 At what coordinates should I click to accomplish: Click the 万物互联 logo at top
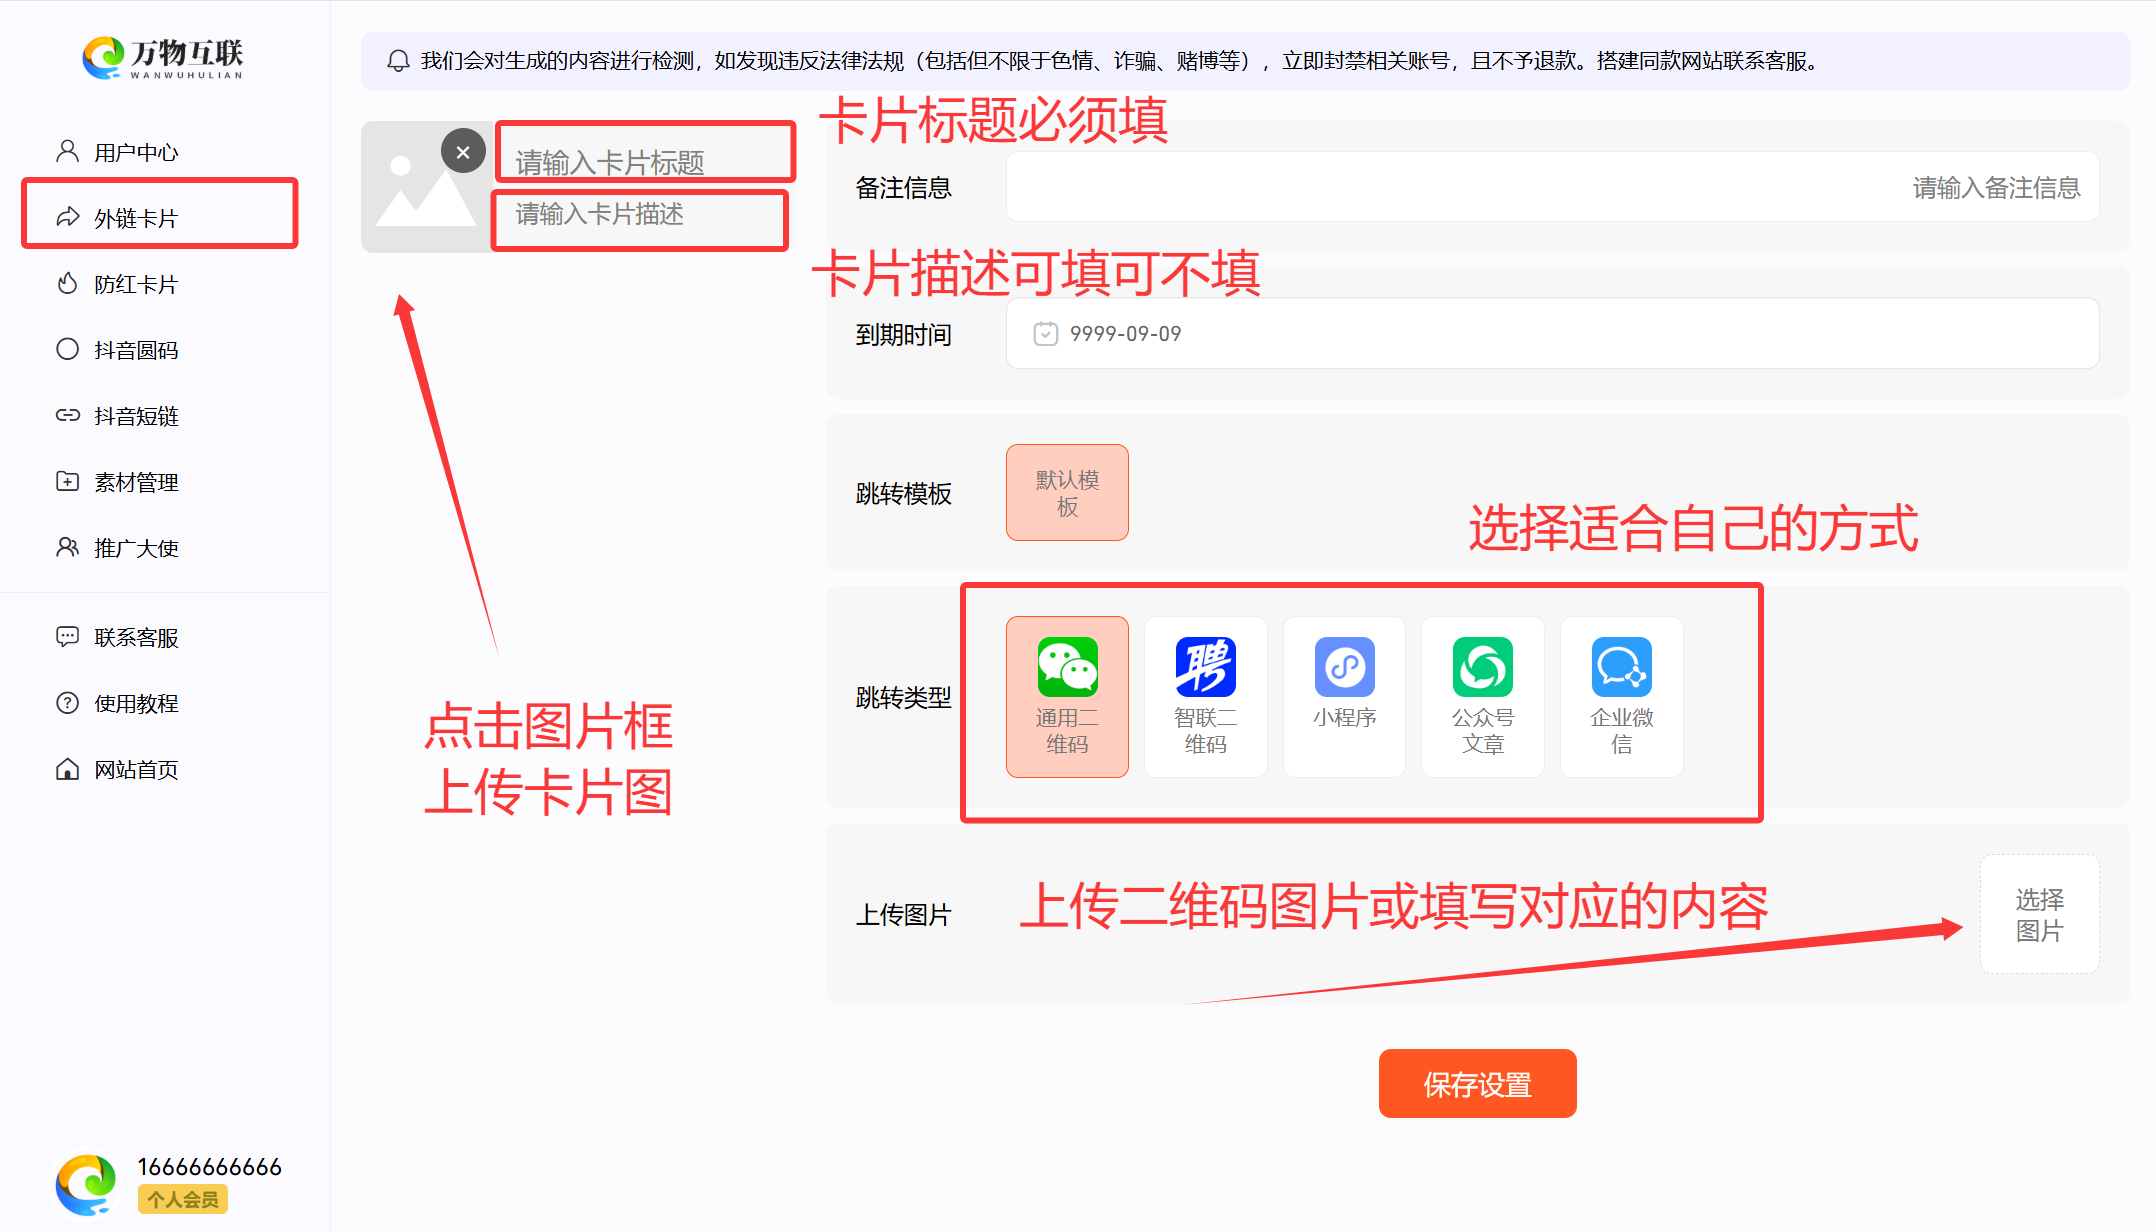(163, 58)
